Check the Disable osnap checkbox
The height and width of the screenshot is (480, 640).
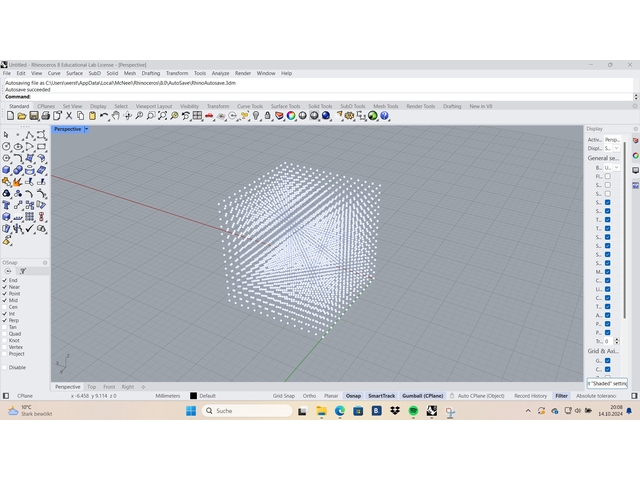pos(5,367)
